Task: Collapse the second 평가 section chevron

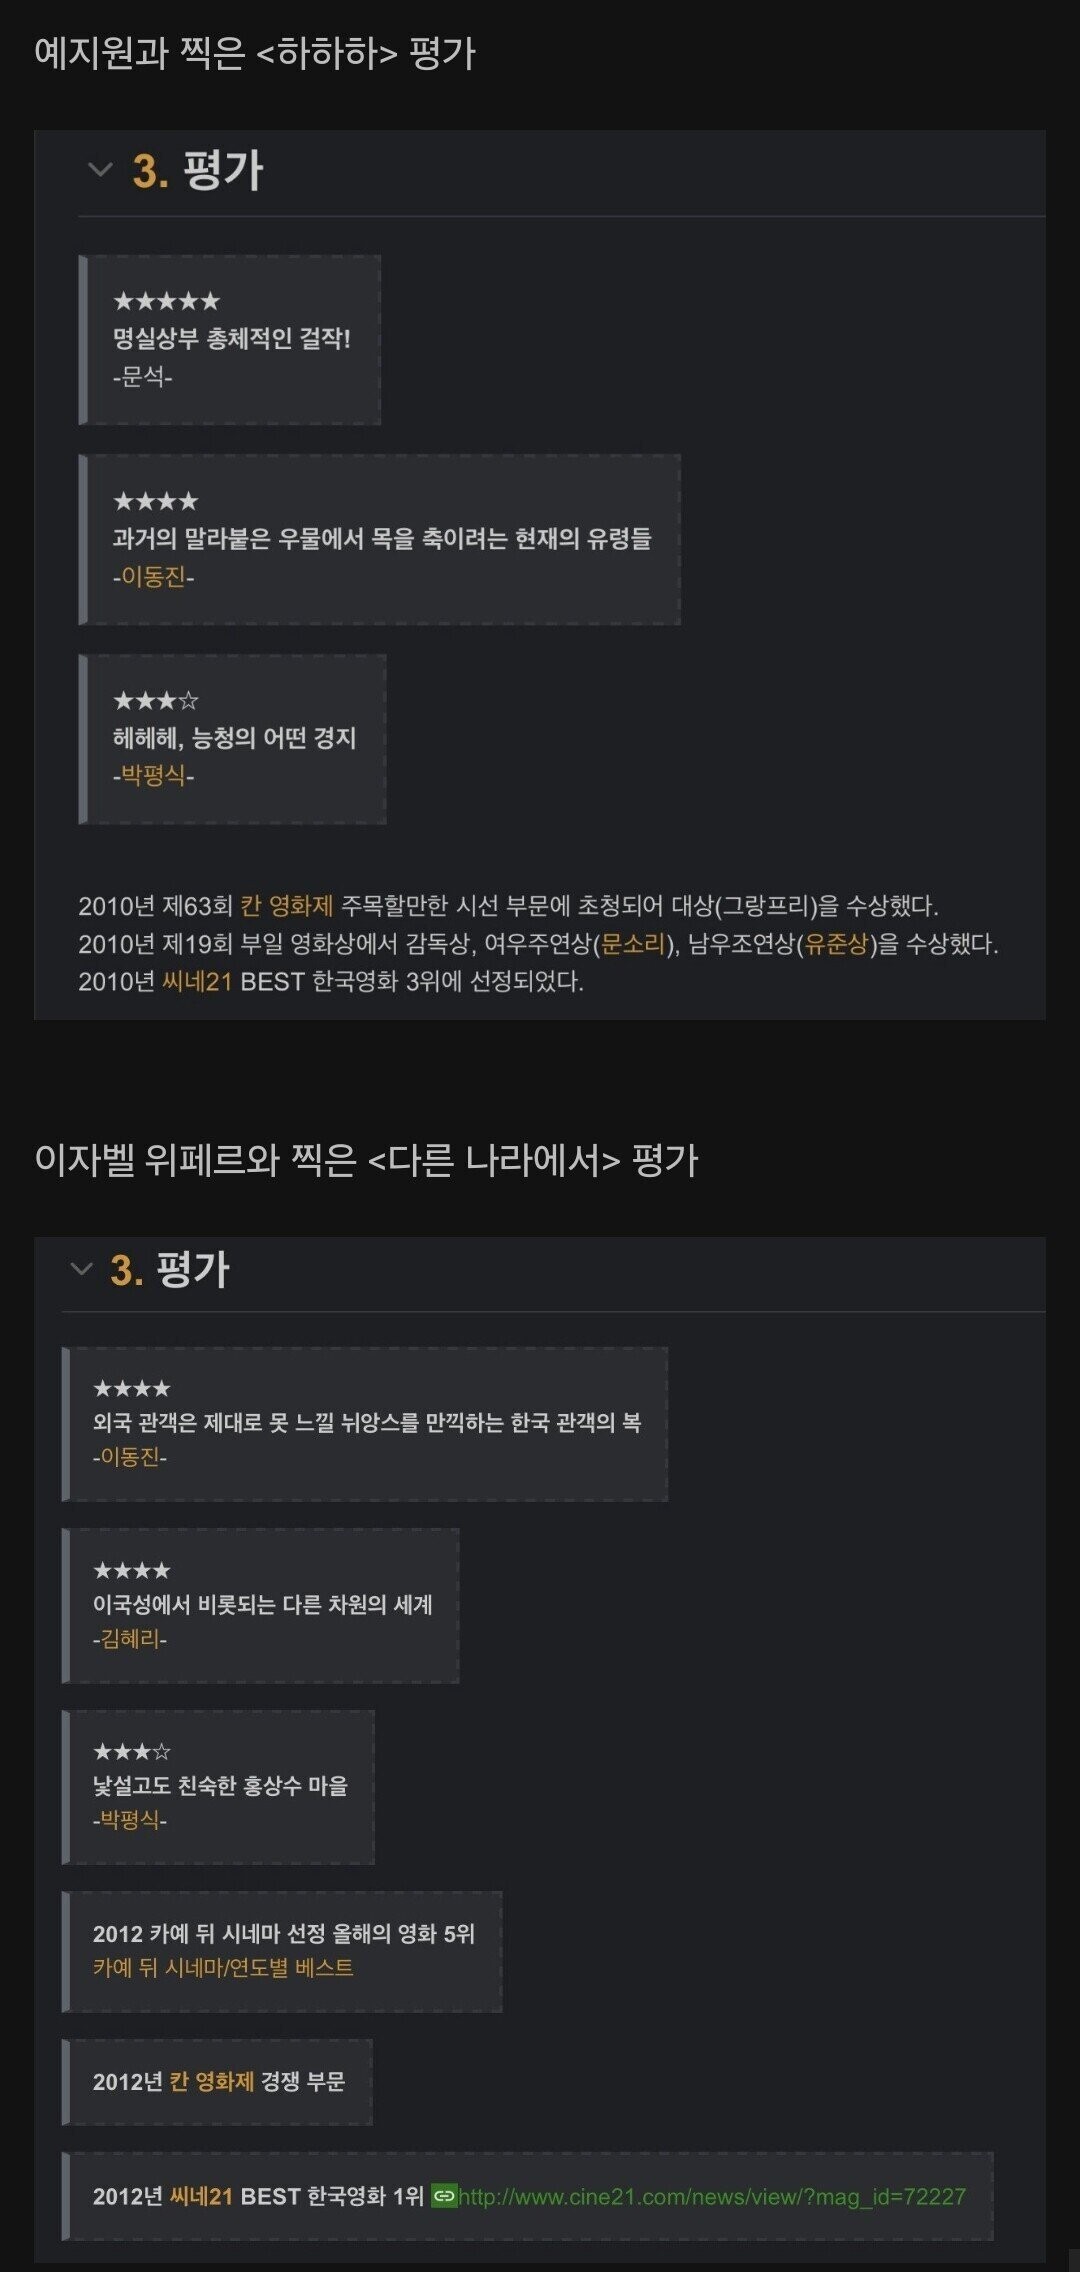Action: pyautogui.click(x=81, y=1269)
